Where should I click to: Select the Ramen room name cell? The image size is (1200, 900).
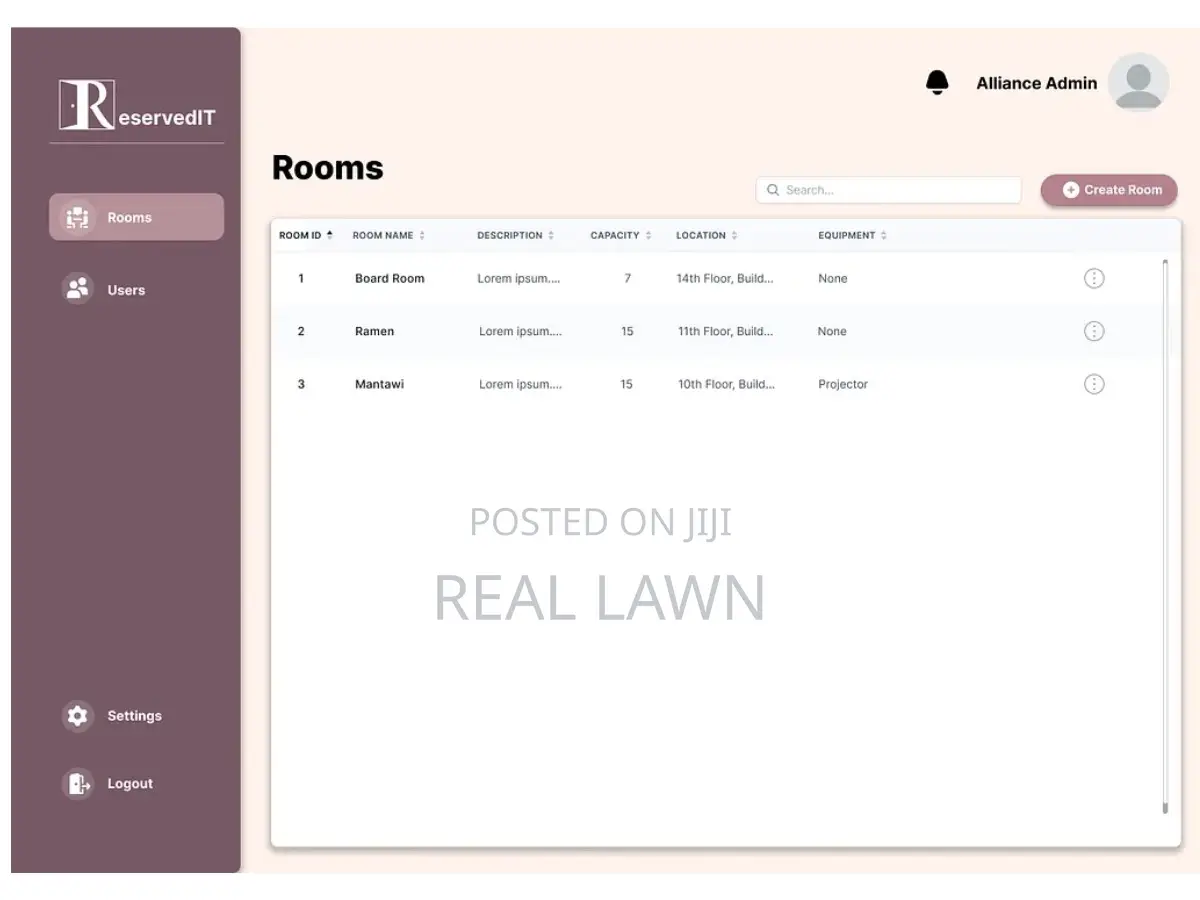[x=375, y=331]
